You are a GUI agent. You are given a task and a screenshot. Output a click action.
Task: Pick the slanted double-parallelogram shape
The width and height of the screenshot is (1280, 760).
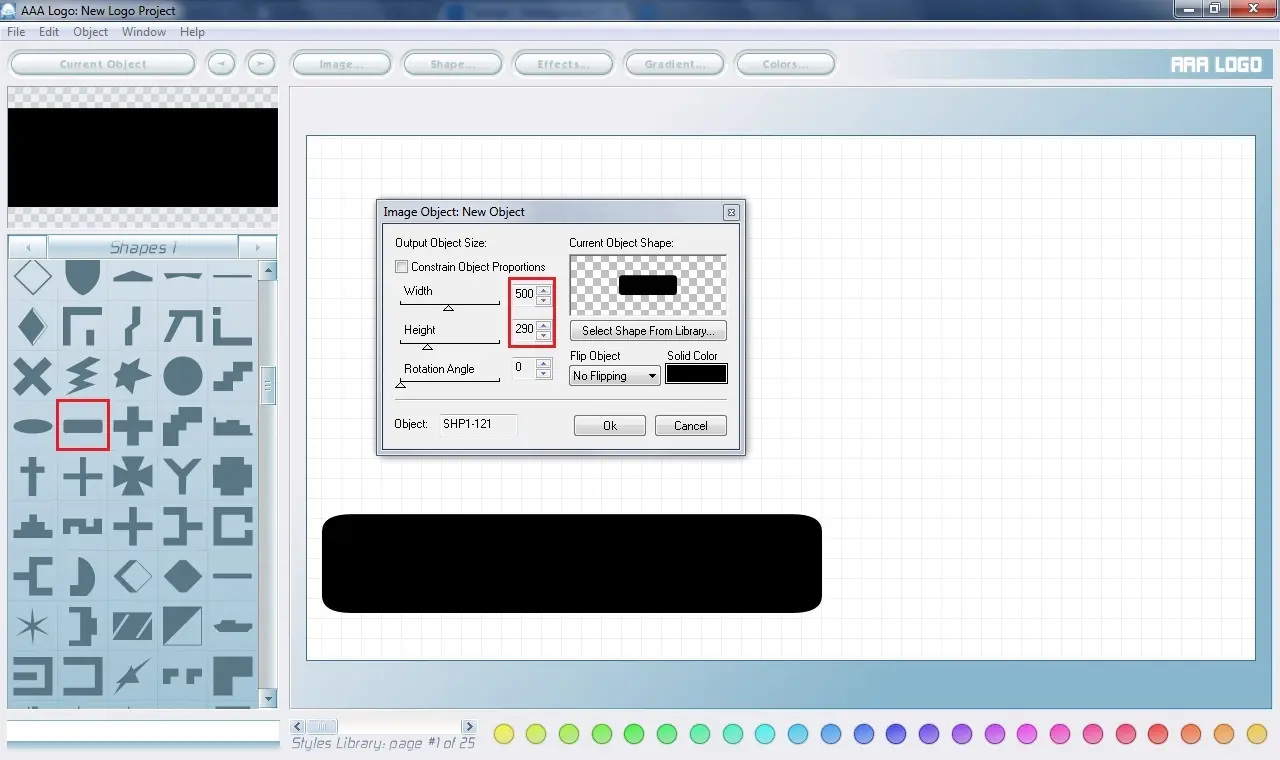[x=133, y=627]
